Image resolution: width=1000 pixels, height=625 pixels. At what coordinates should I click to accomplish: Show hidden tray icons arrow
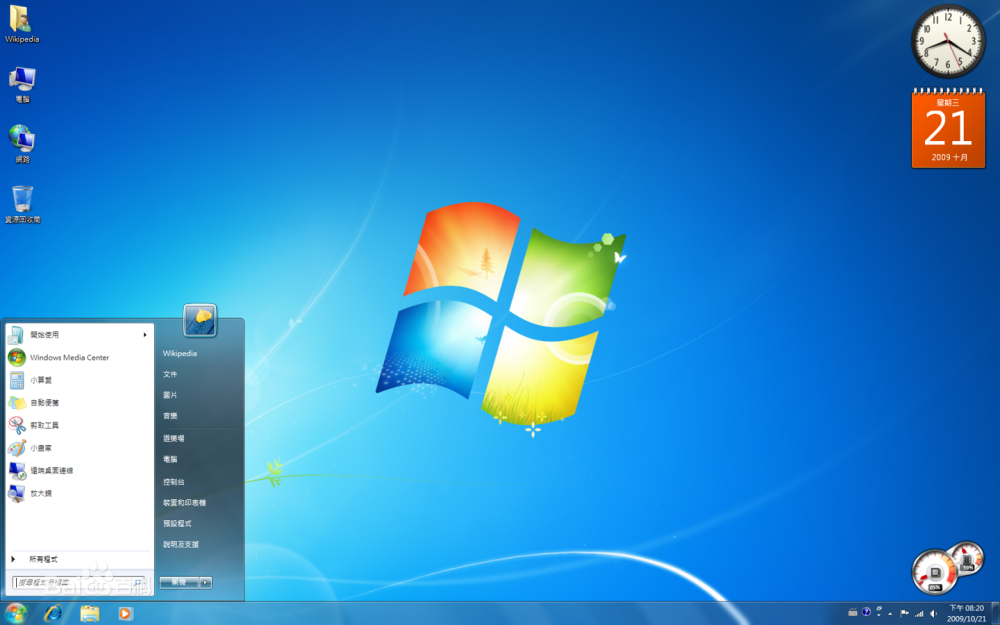pos(890,613)
